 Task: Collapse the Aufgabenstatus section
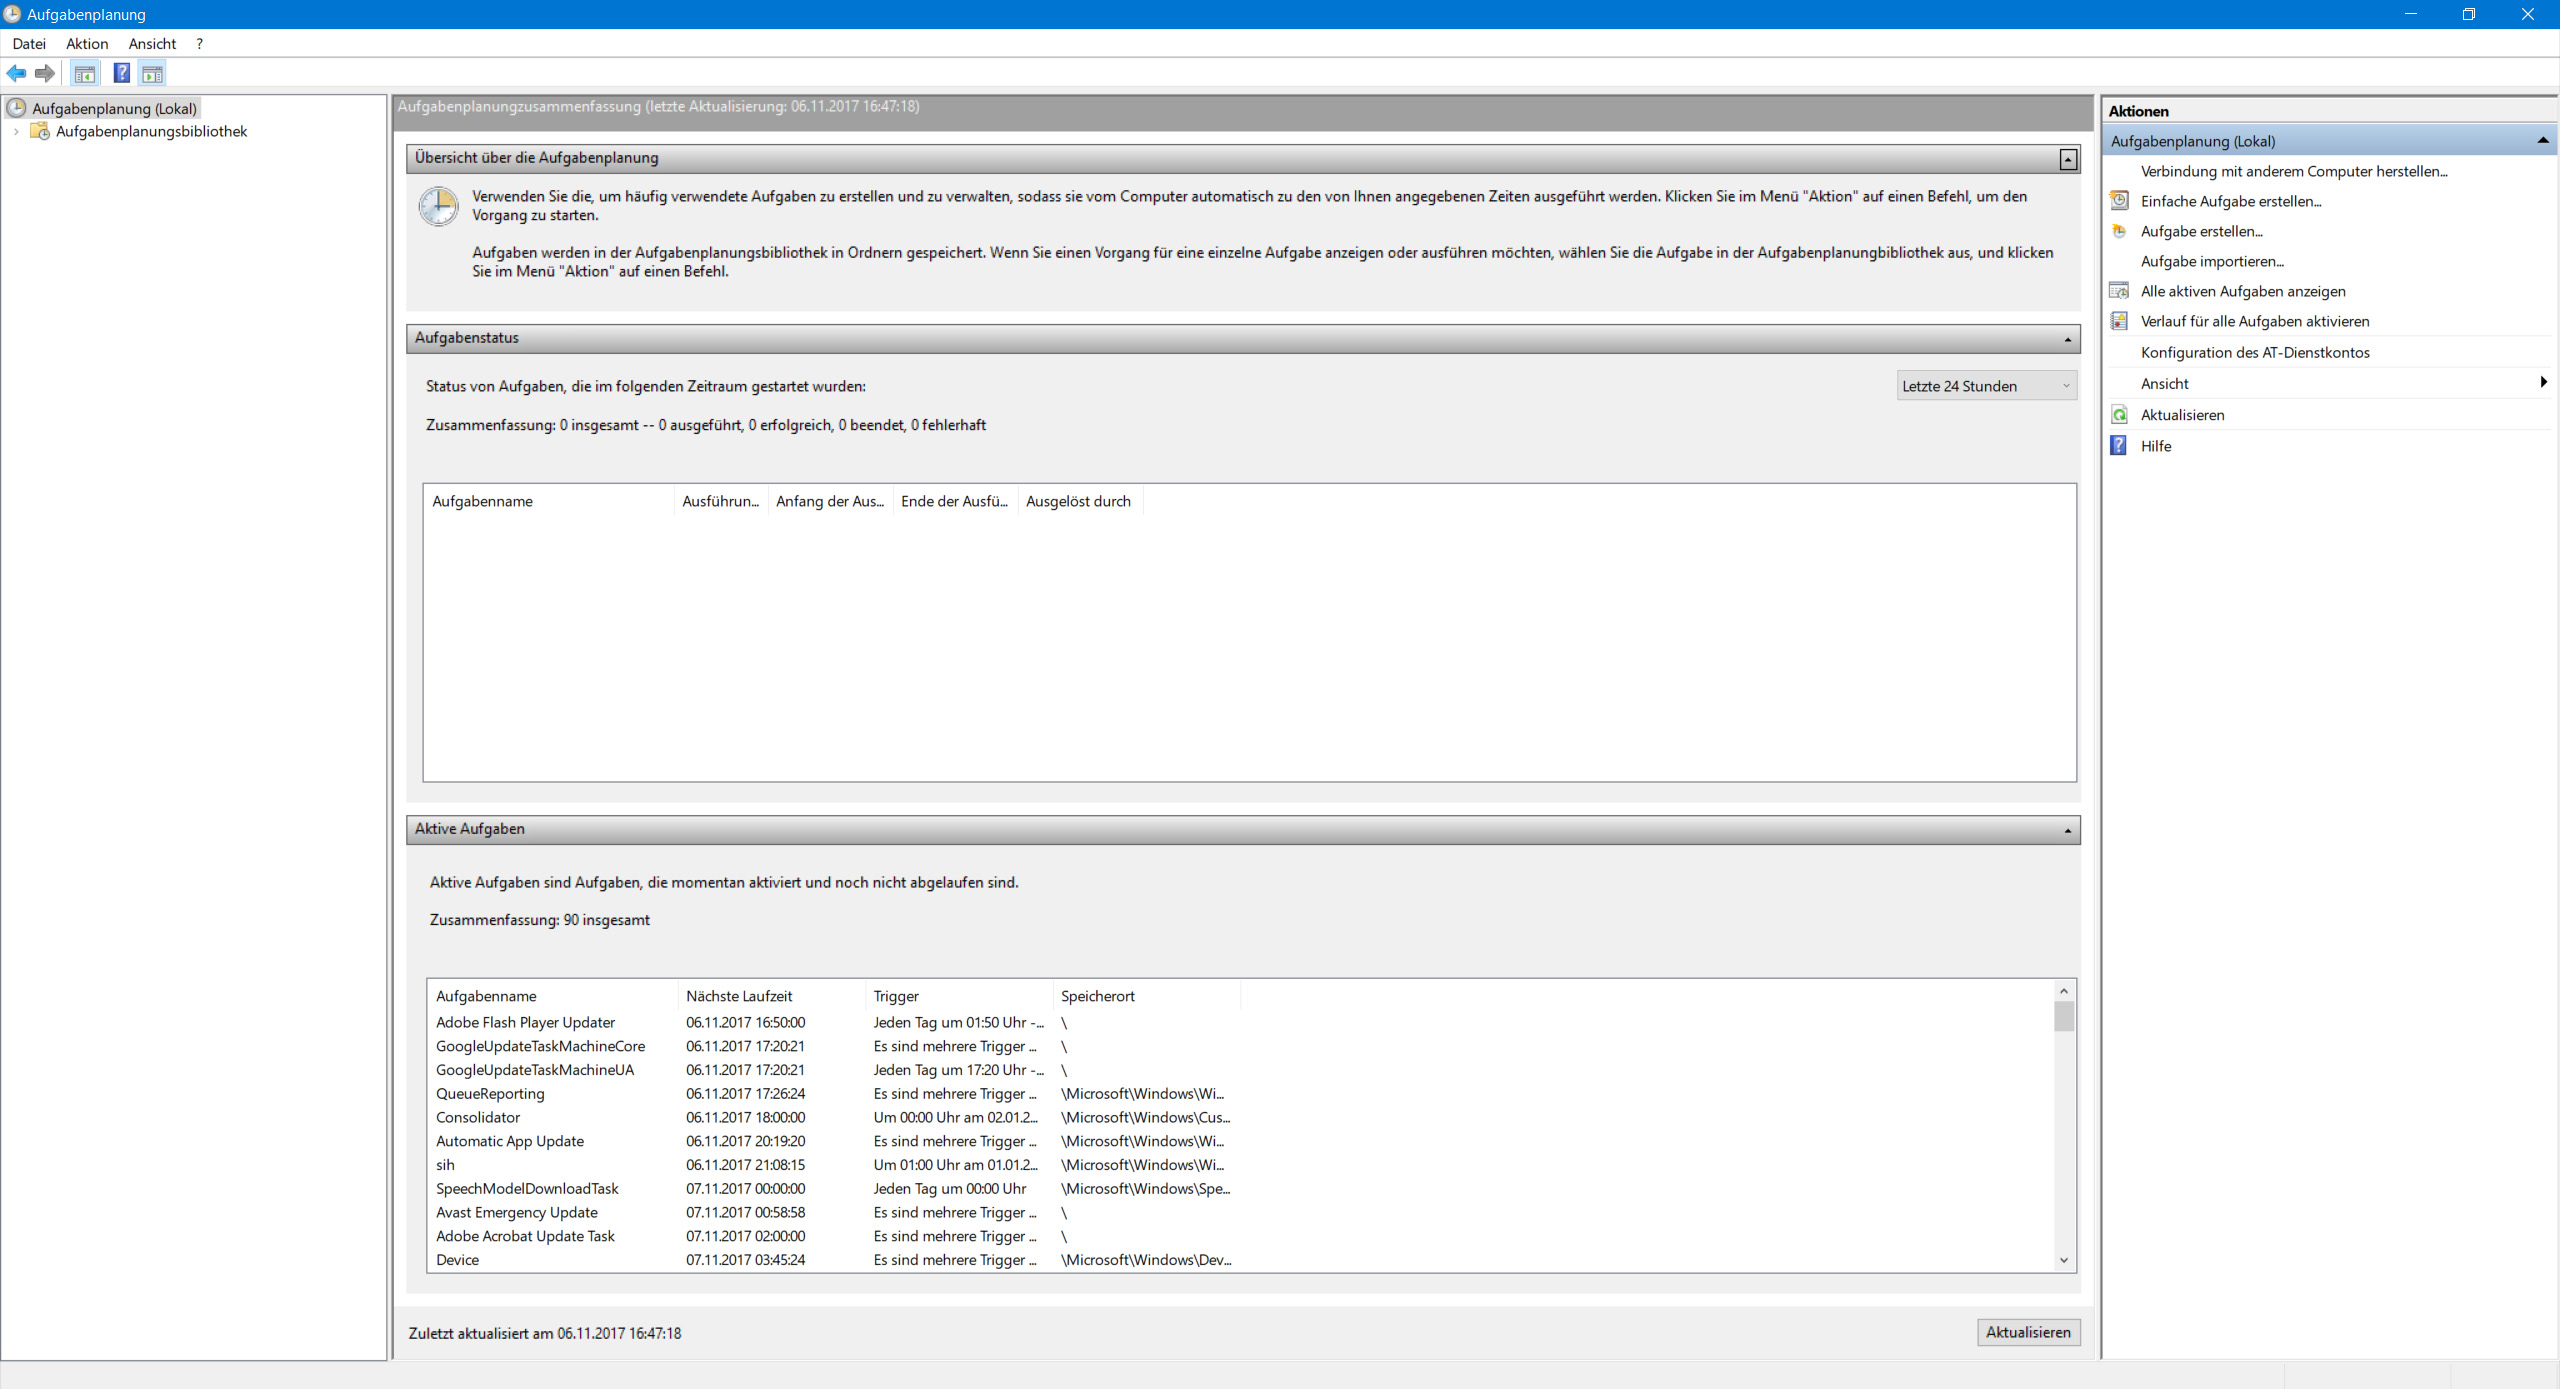(2068, 340)
